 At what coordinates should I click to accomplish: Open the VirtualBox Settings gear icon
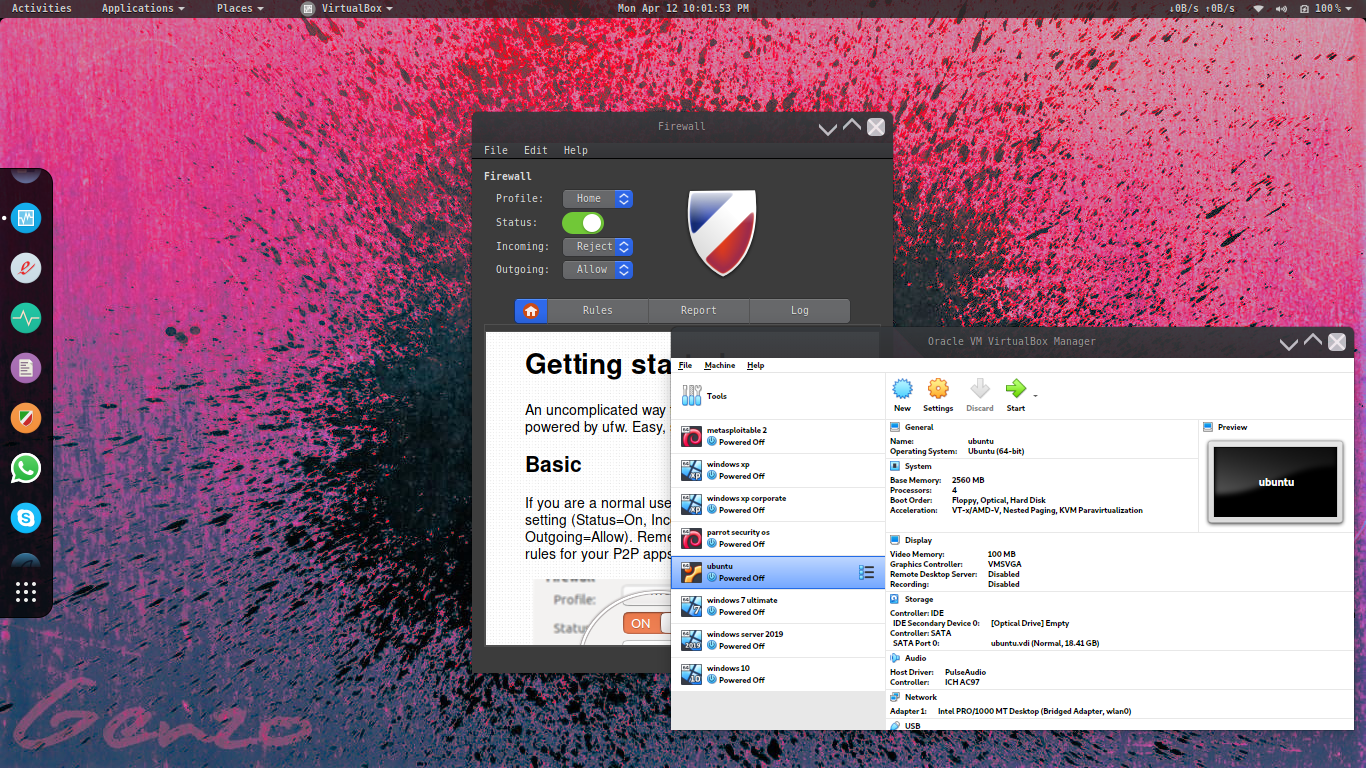pyautogui.click(x=938, y=390)
